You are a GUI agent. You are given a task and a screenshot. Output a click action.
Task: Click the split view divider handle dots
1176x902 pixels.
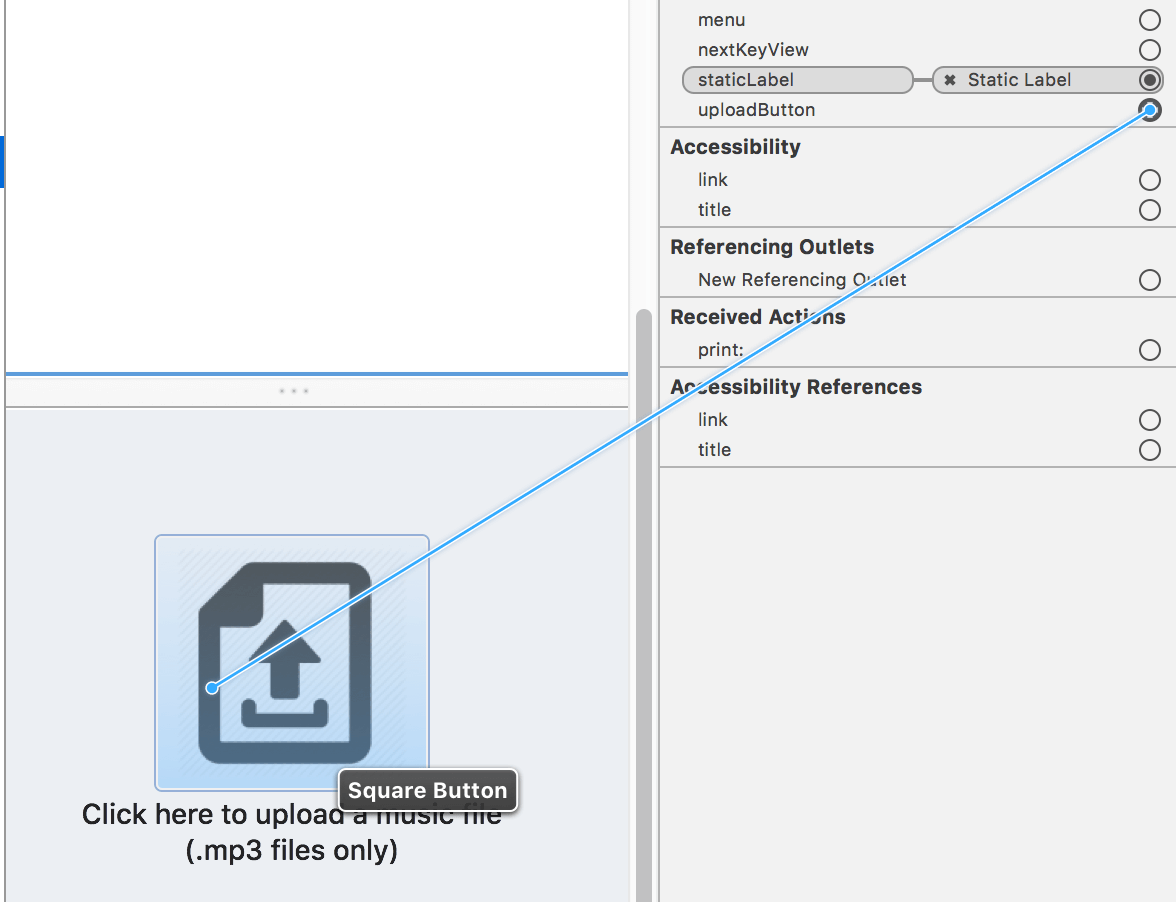[293, 391]
